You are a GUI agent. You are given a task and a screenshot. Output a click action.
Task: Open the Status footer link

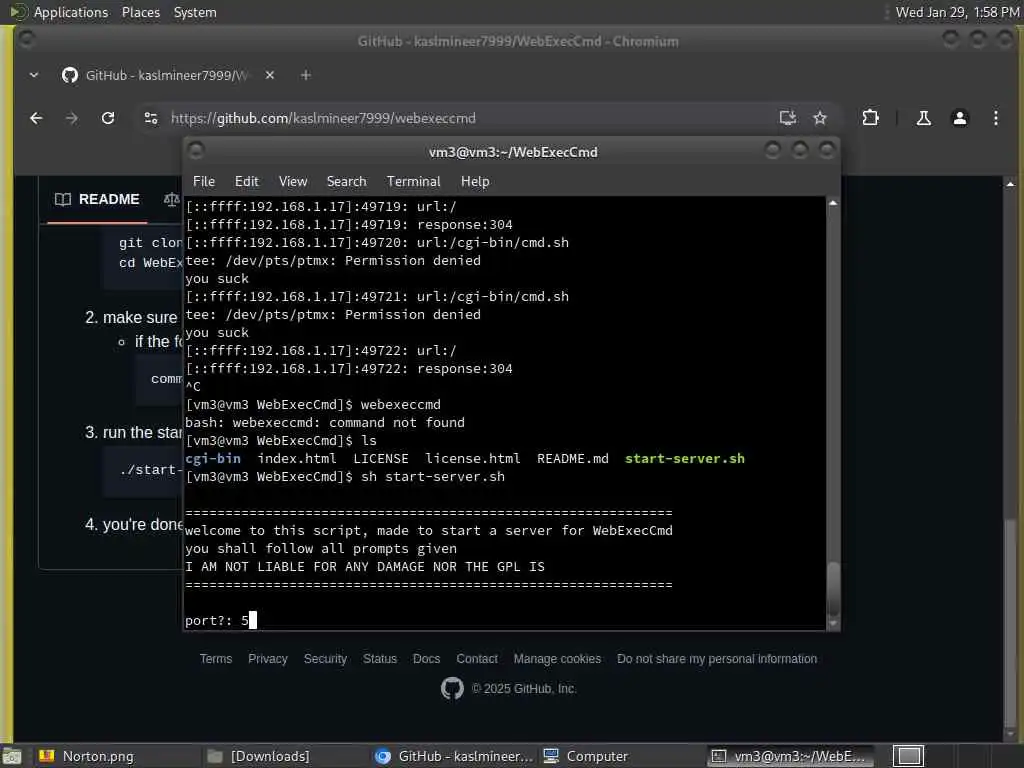pos(379,659)
